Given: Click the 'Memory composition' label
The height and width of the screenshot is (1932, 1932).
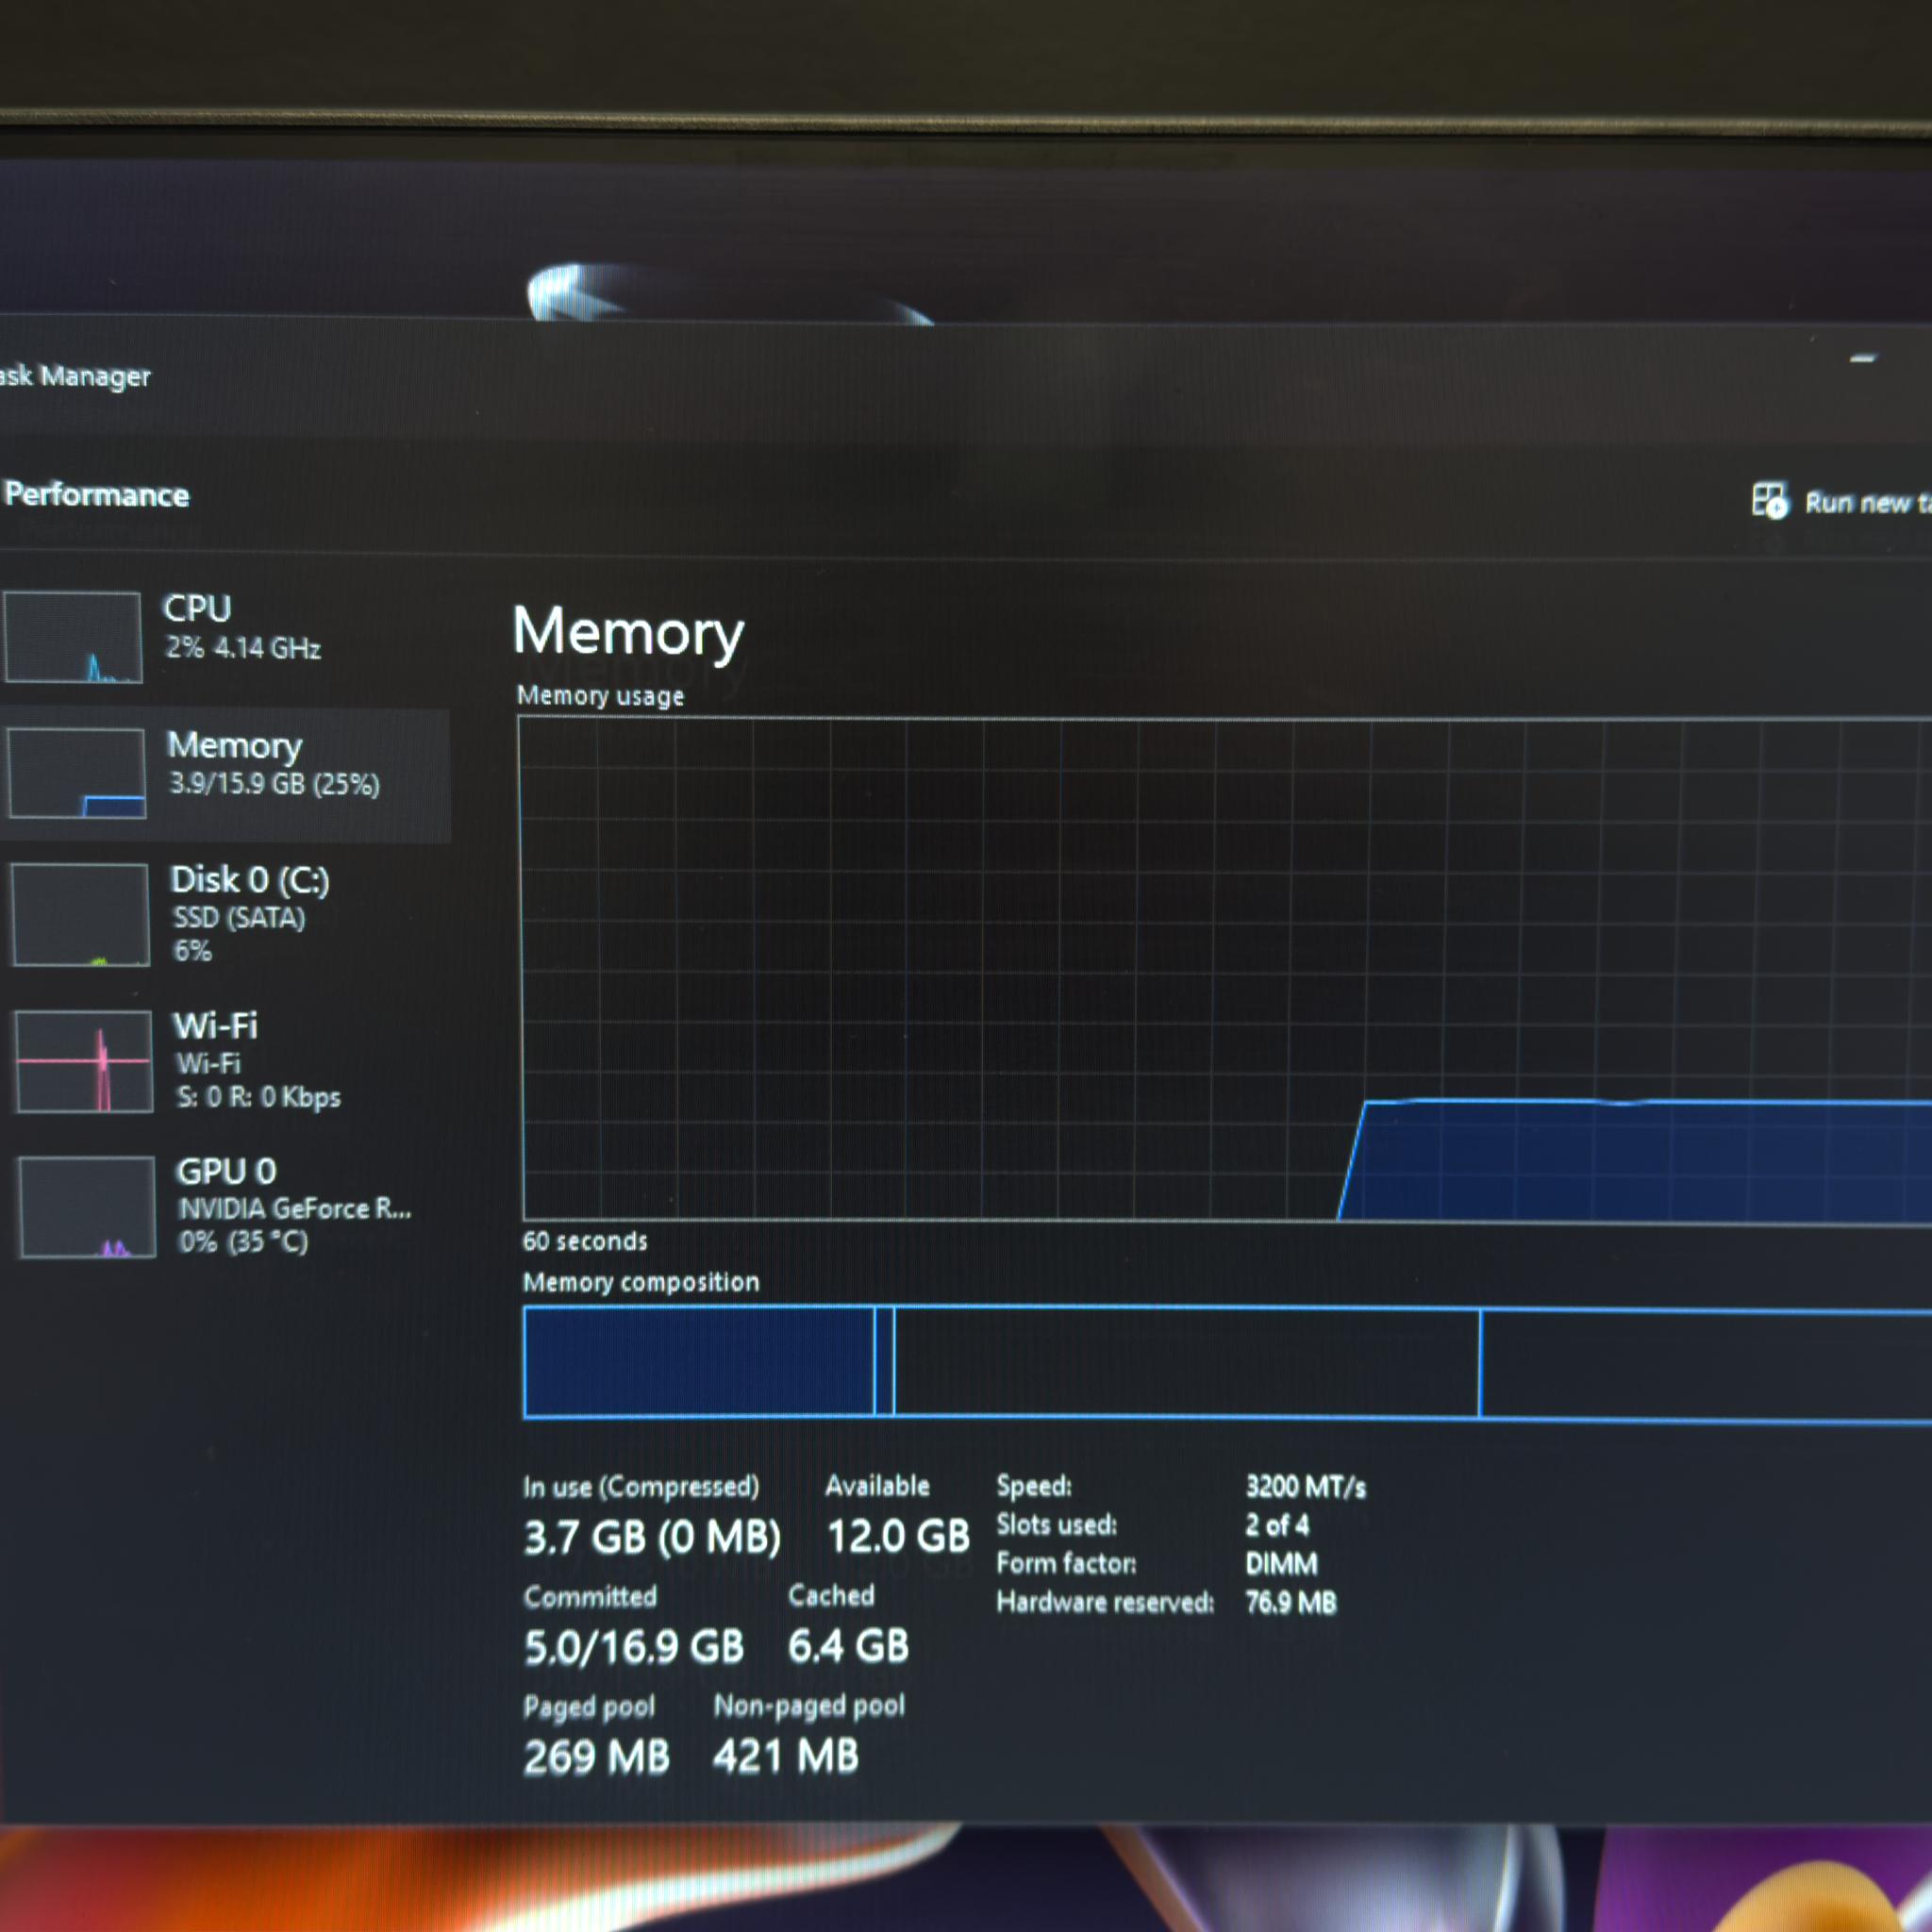Looking at the screenshot, I should [x=641, y=1282].
